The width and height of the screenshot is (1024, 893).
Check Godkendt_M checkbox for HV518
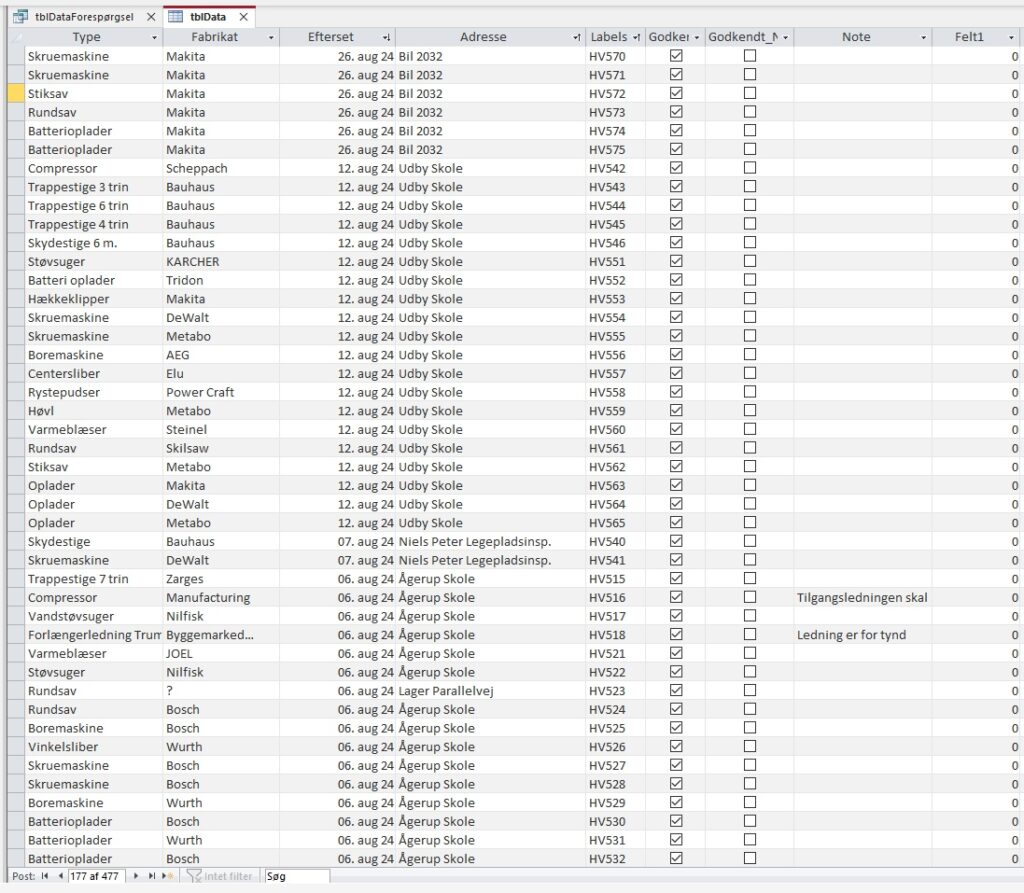click(x=750, y=634)
